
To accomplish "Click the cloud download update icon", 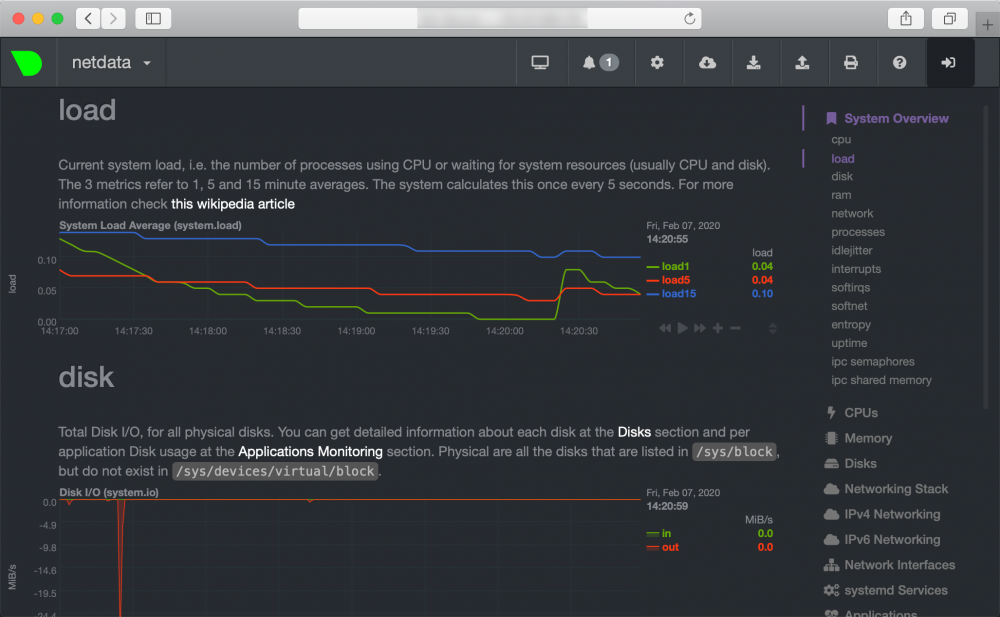I will point(707,63).
